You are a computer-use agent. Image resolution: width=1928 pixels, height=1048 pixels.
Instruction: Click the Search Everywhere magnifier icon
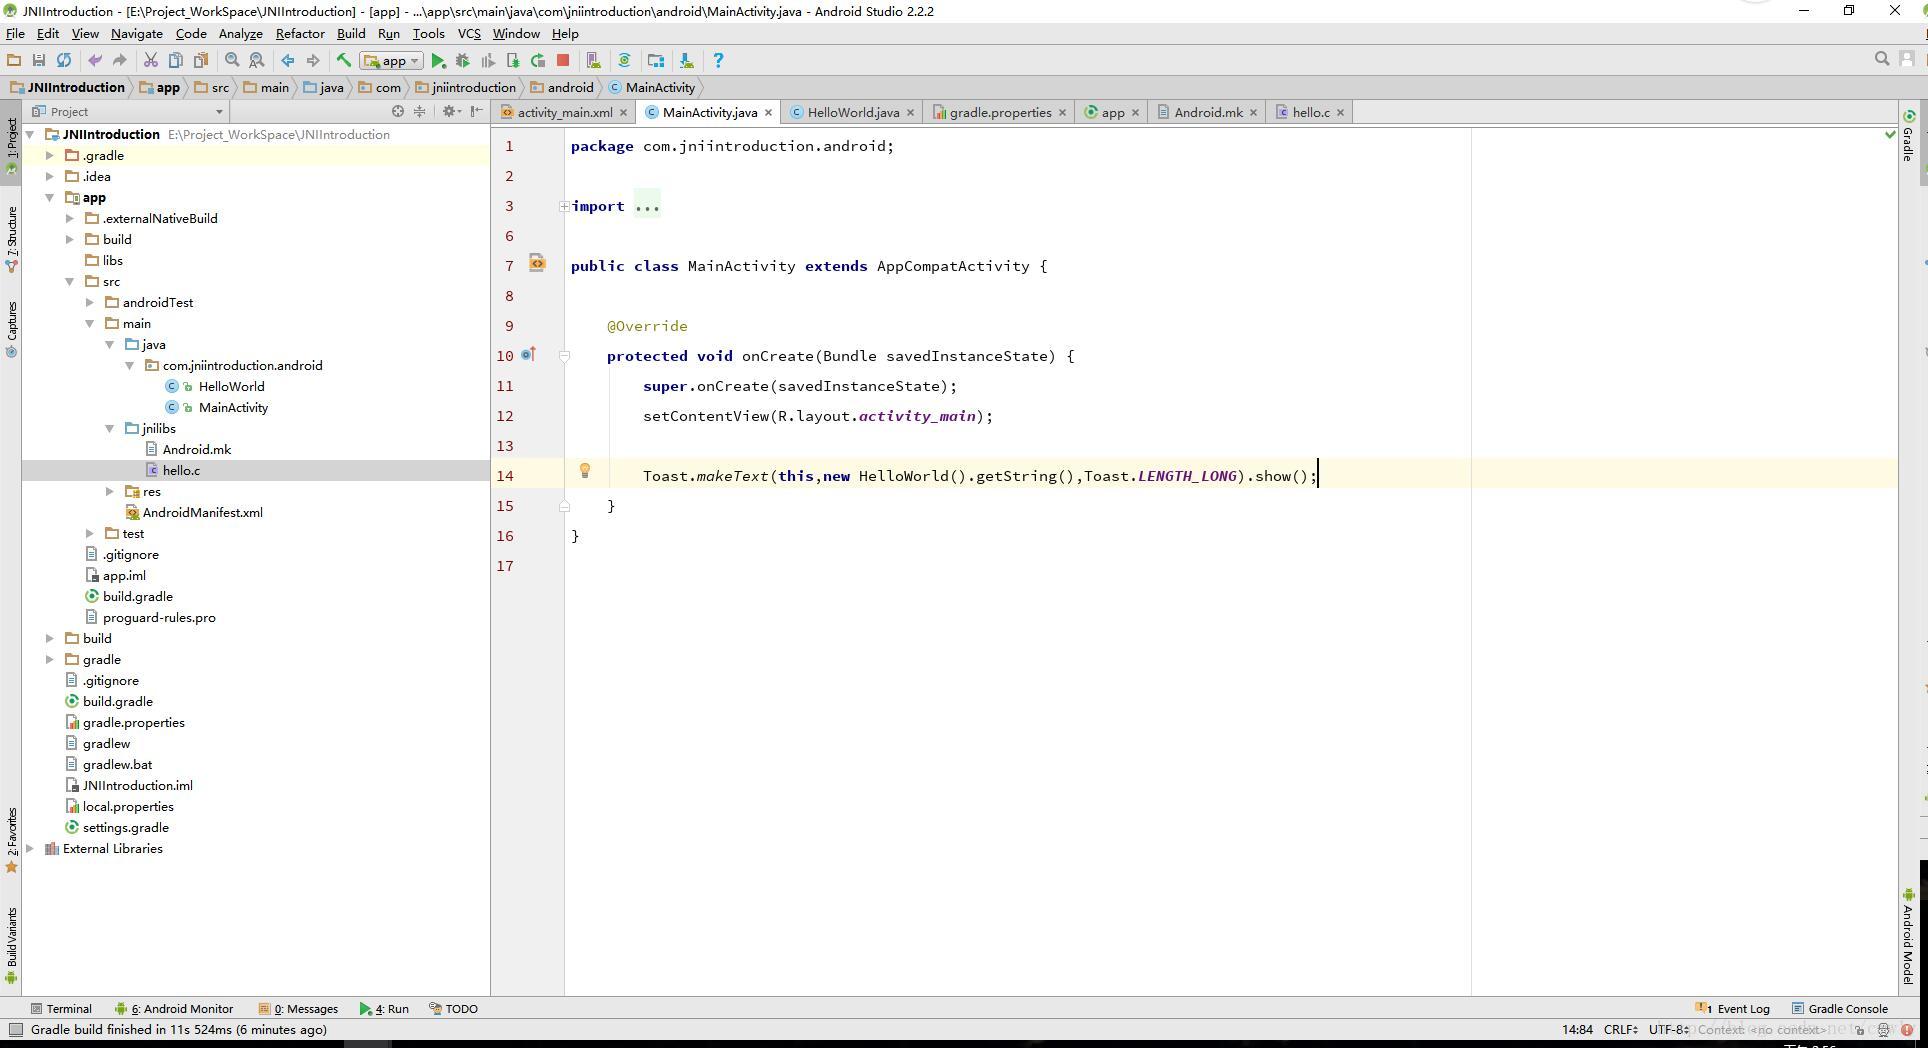tap(1882, 60)
